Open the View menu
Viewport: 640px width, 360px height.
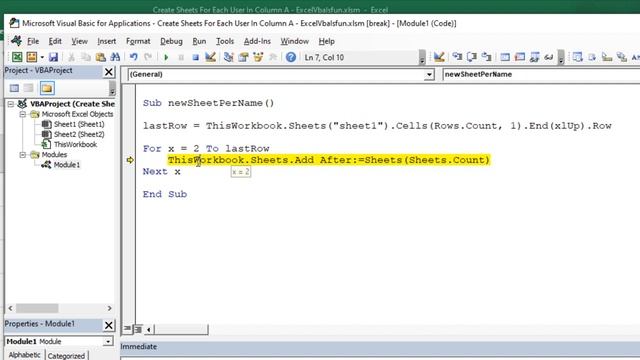(79, 41)
